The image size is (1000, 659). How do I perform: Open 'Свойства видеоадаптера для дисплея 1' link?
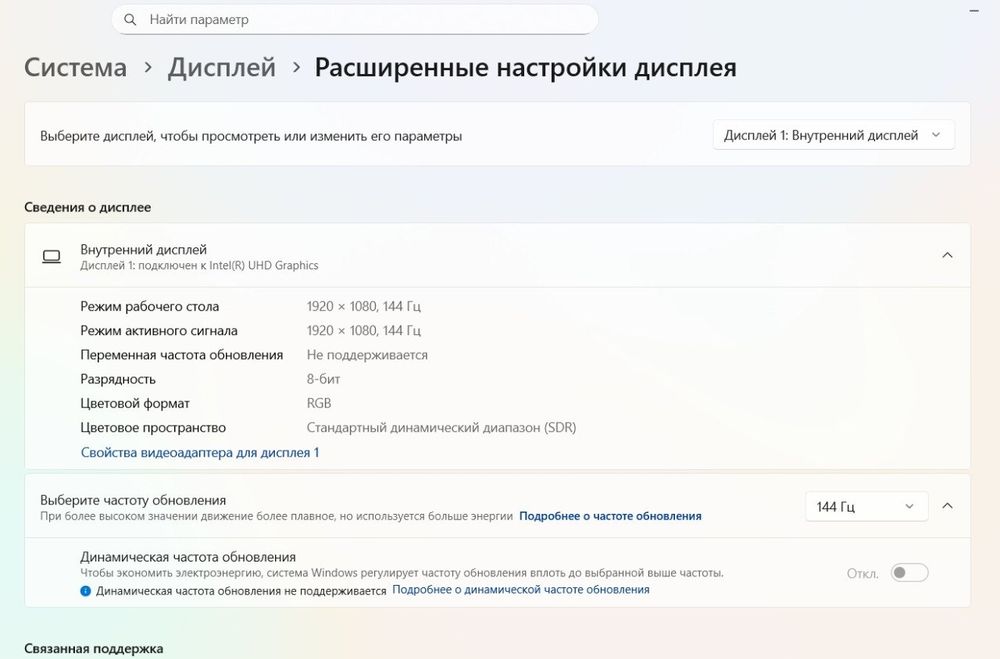[x=200, y=452]
